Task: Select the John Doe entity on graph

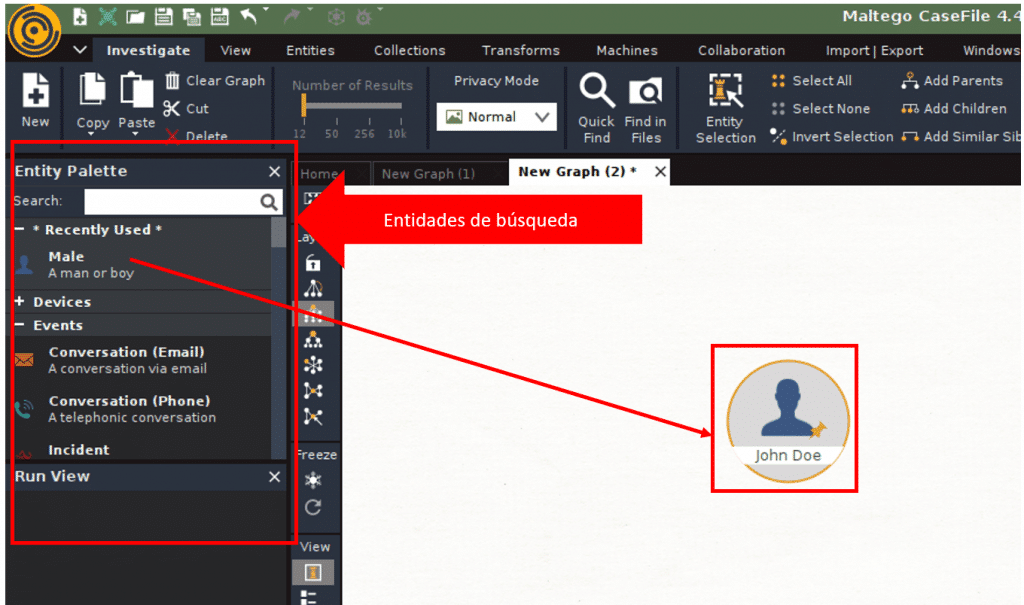Action: click(787, 421)
